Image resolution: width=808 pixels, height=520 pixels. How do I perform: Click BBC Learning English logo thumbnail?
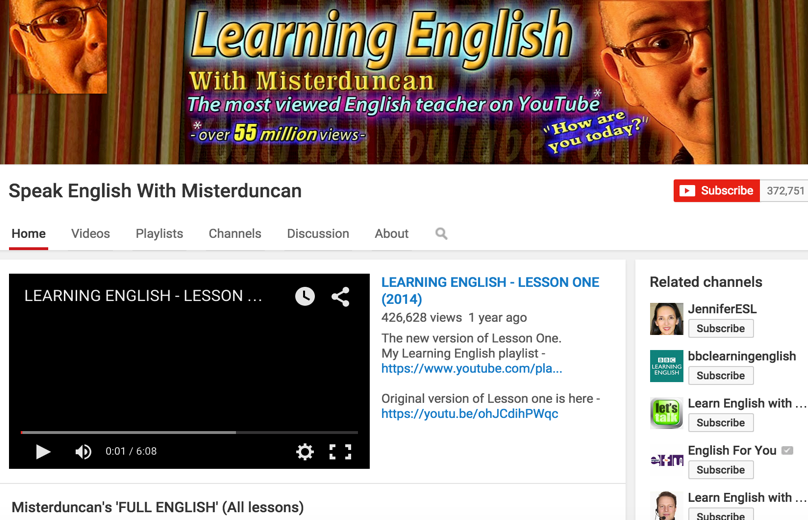666,366
